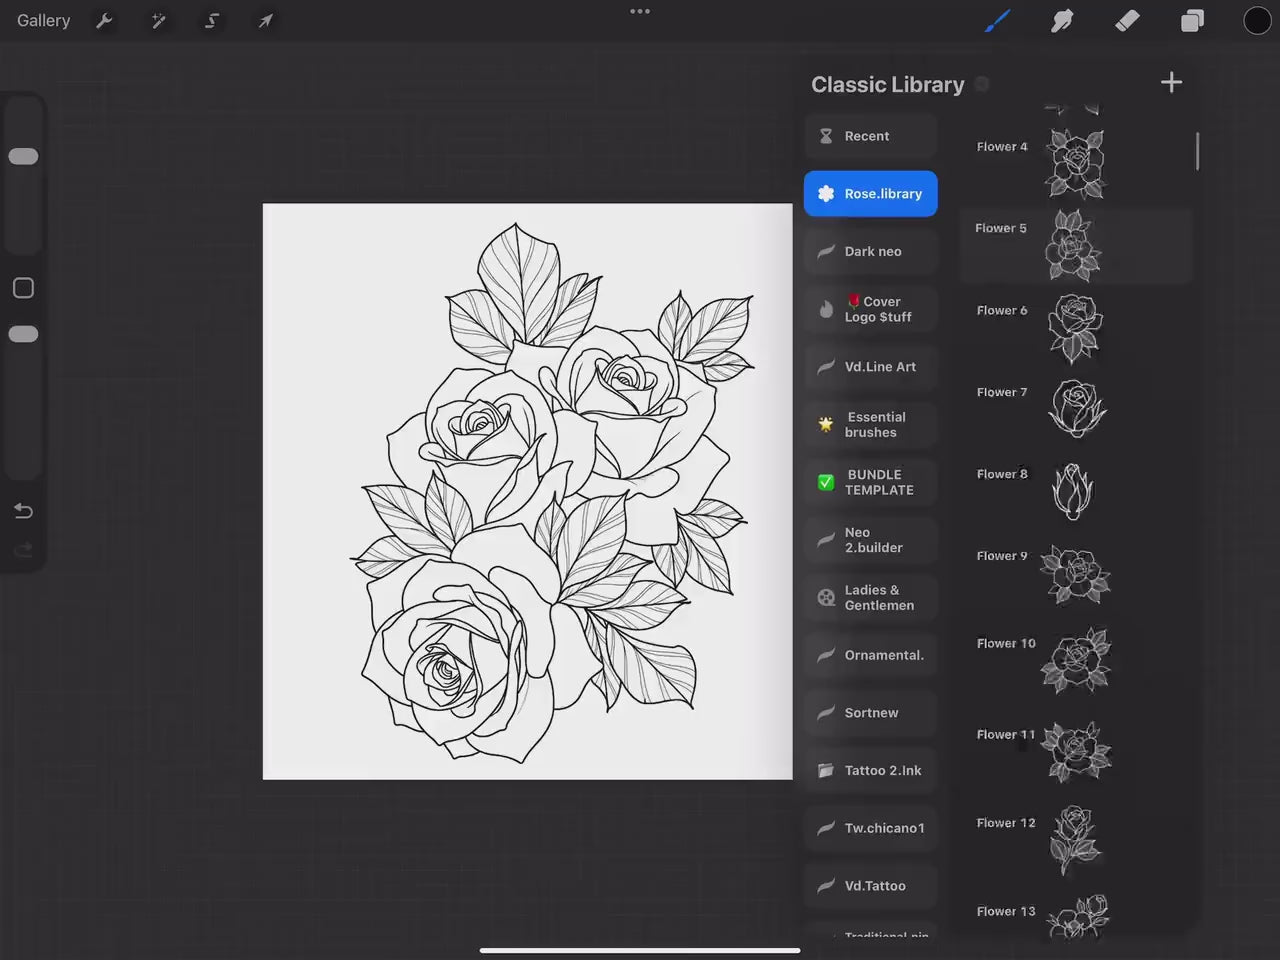
Task: Redo the last undone action
Action: coord(23,549)
